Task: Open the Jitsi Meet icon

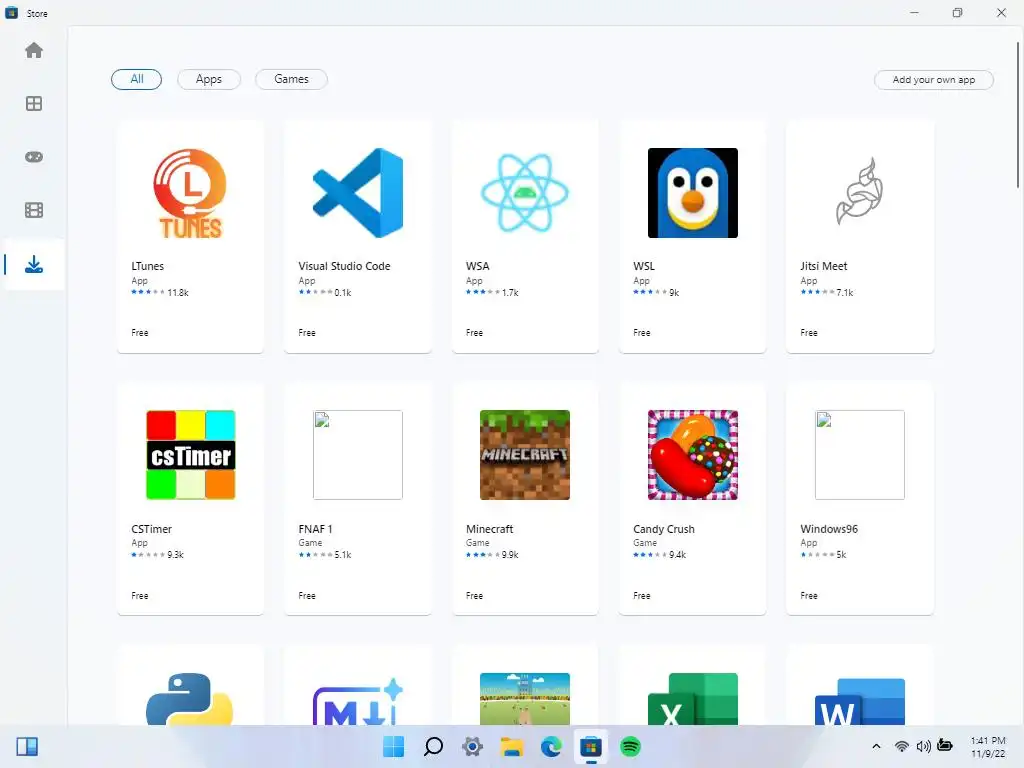Action: tap(859, 191)
